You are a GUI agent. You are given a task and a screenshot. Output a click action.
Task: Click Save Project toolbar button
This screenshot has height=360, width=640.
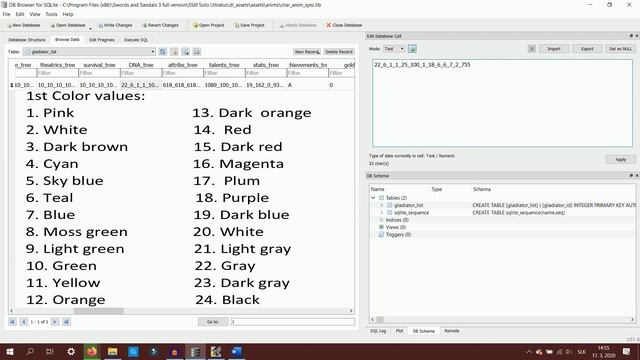[249, 25]
